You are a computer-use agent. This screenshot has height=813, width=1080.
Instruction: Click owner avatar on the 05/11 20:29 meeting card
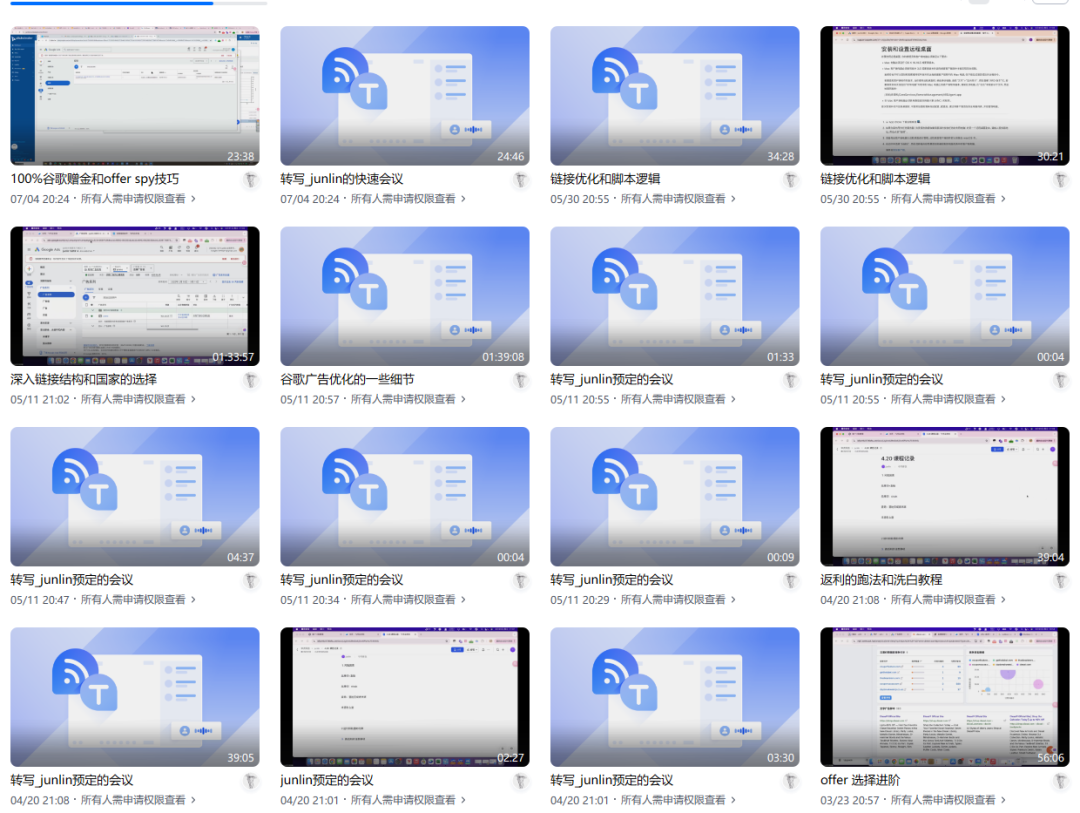791,582
